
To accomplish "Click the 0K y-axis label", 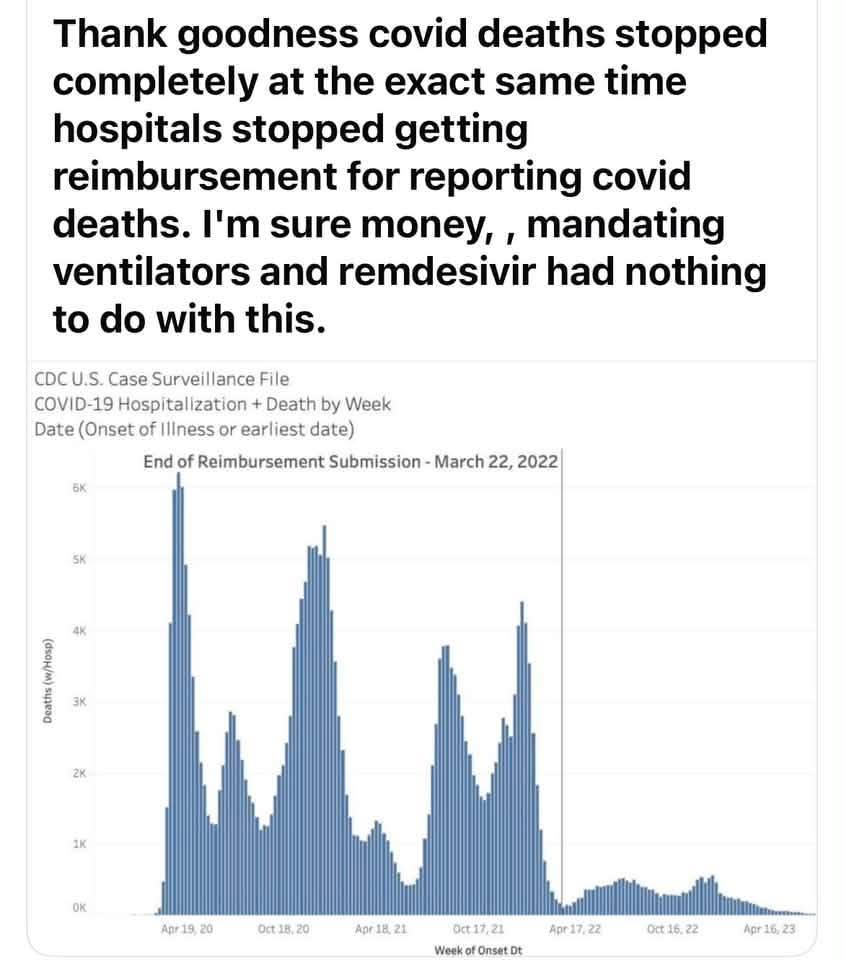I will point(80,907).
